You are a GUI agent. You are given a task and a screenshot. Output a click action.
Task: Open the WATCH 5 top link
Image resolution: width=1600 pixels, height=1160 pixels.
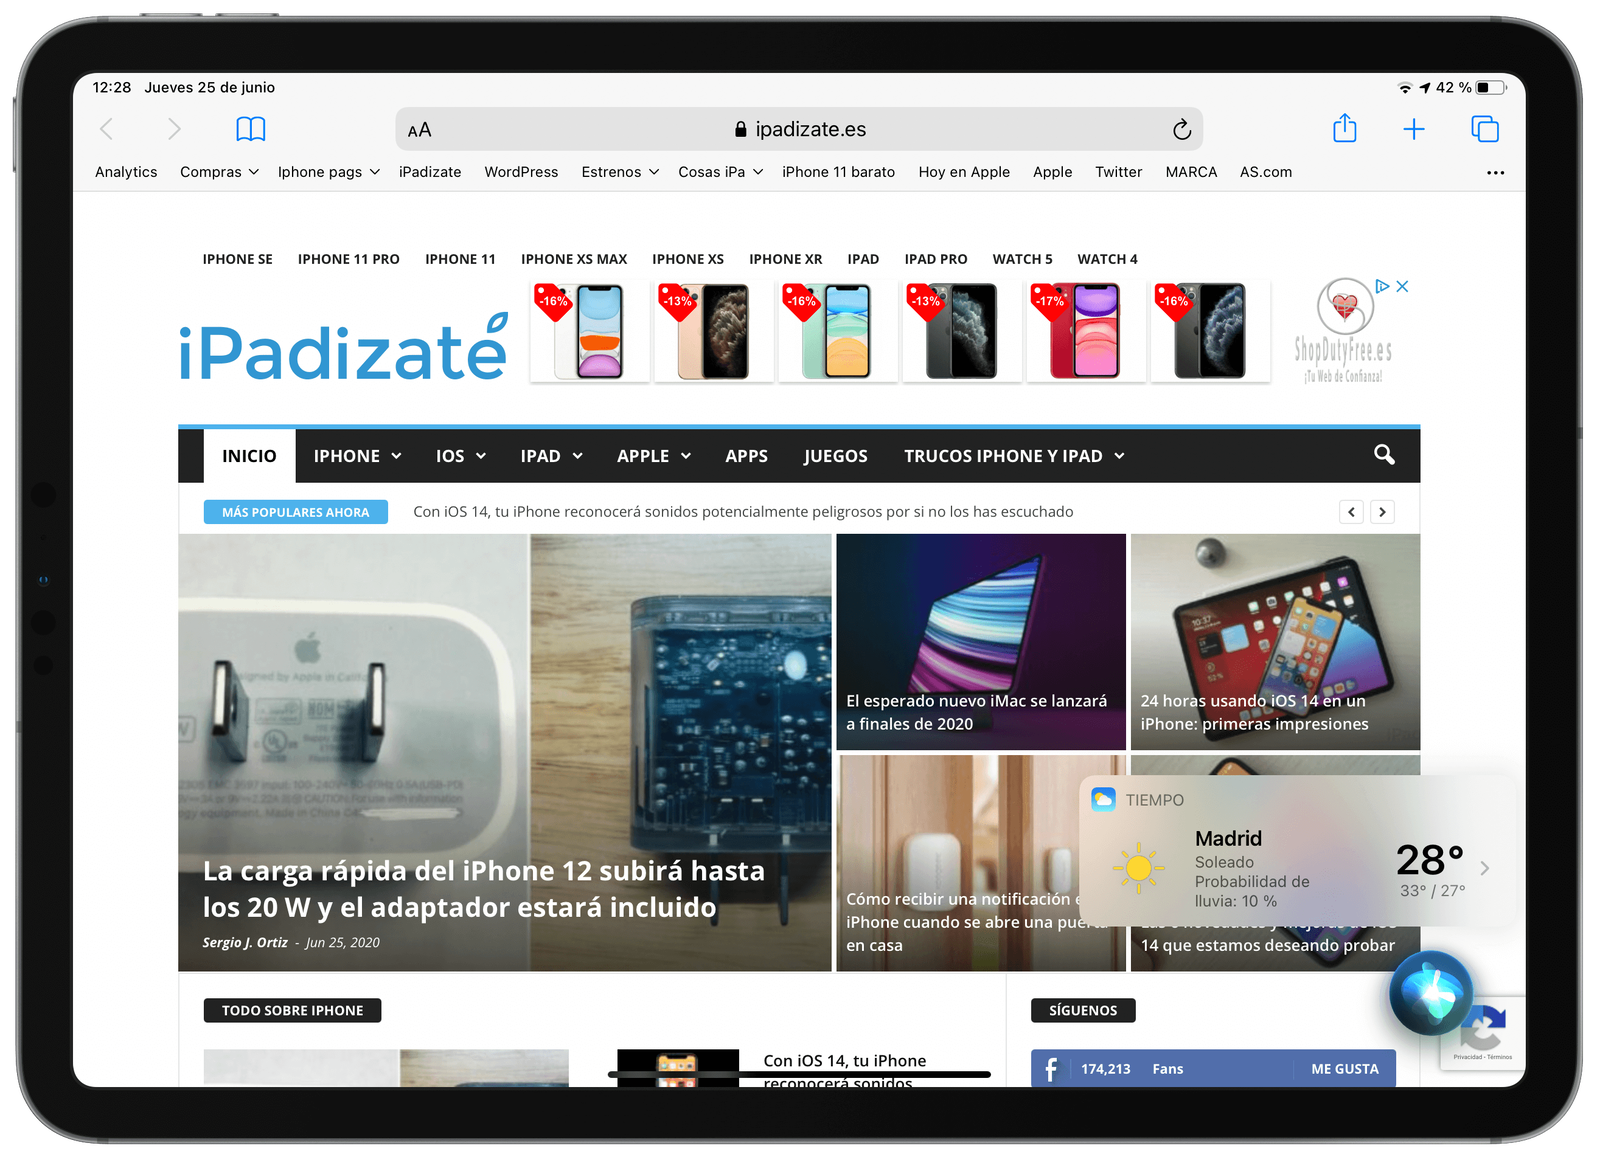tap(1022, 259)
